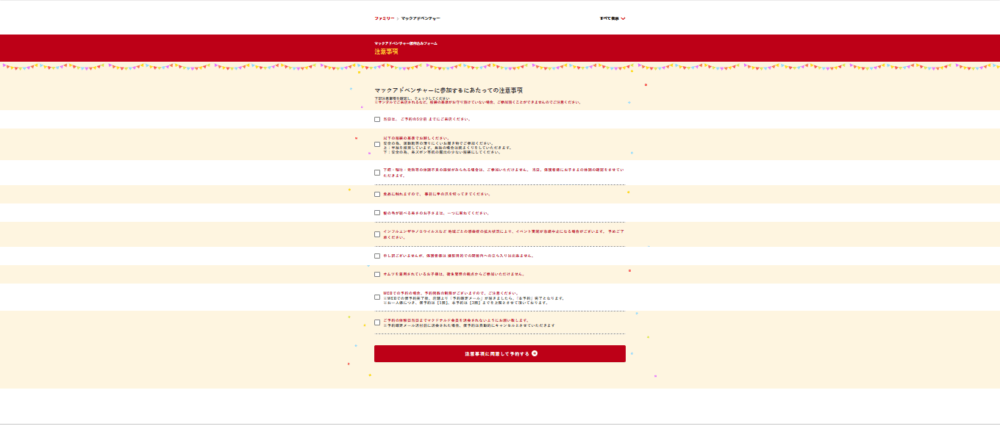
Task: Check the WEB予約 reservation limit checkbox
Action: [x=377, y=297]
